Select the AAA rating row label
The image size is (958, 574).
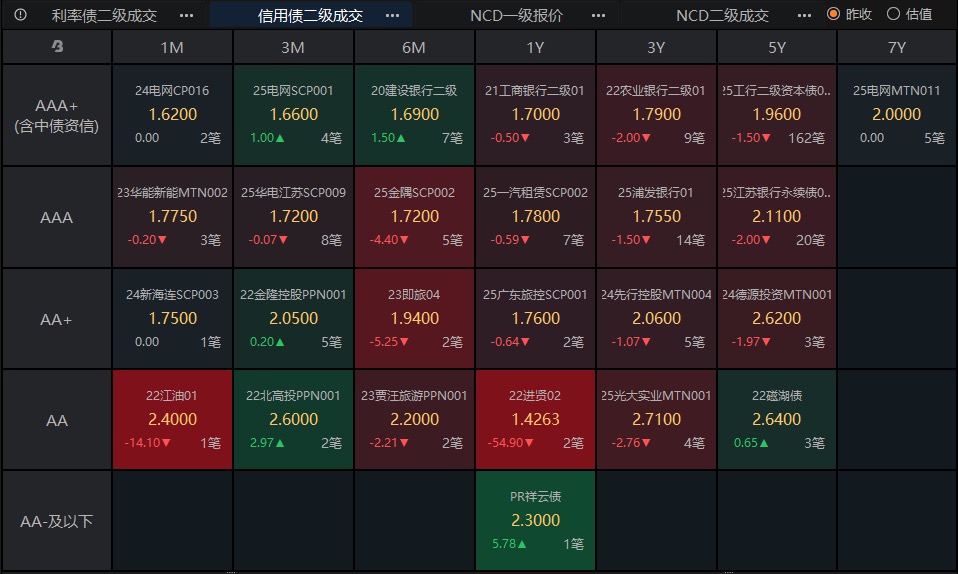tap(57, 217)
